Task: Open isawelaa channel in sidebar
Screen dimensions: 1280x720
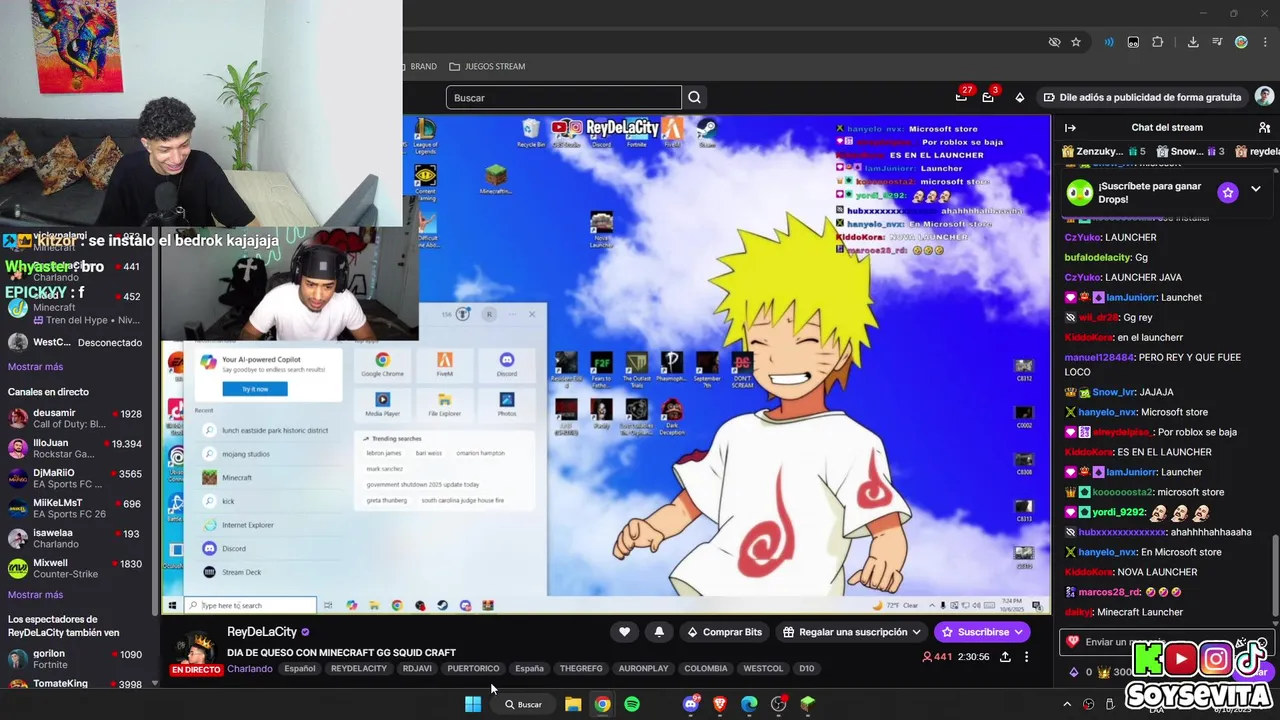Action: coord(76,538)
